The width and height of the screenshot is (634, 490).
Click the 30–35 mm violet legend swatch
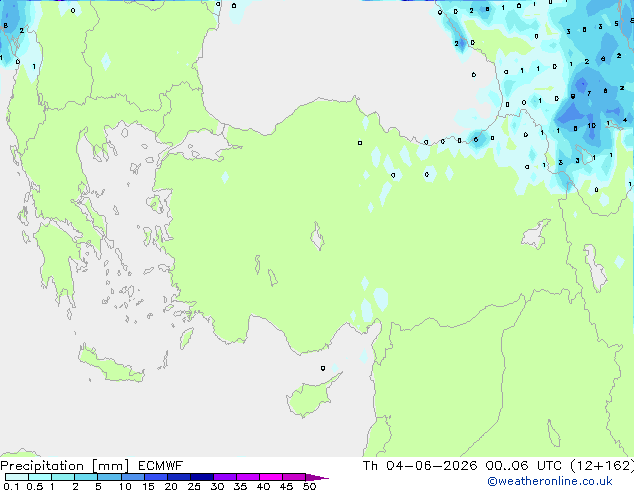click(x=224, y=477)
